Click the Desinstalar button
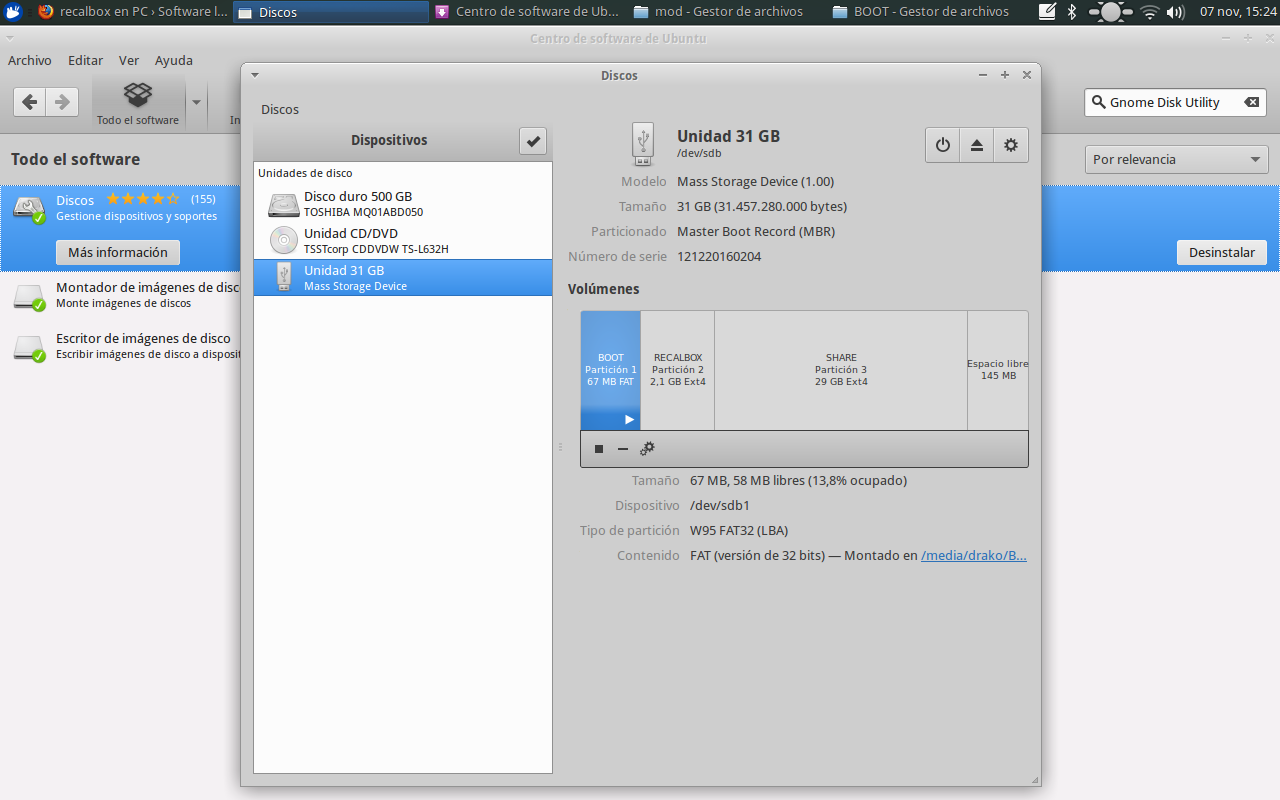 1222,252
